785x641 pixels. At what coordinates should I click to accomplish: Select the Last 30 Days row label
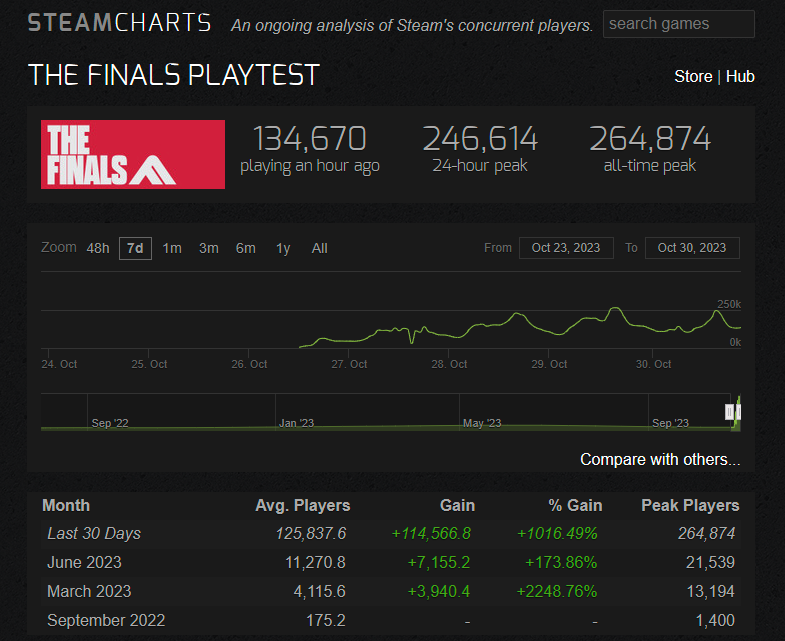point(94,533)
